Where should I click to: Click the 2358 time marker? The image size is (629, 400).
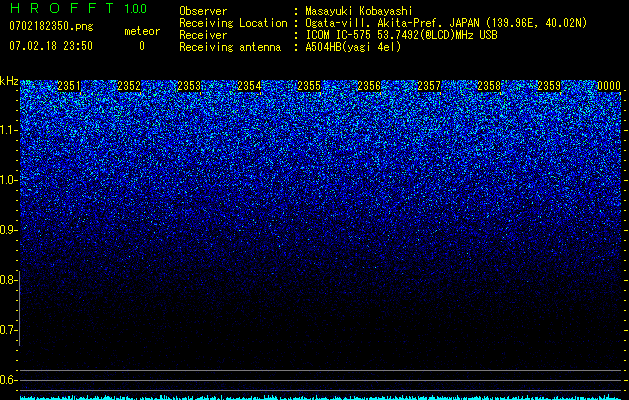489,86
